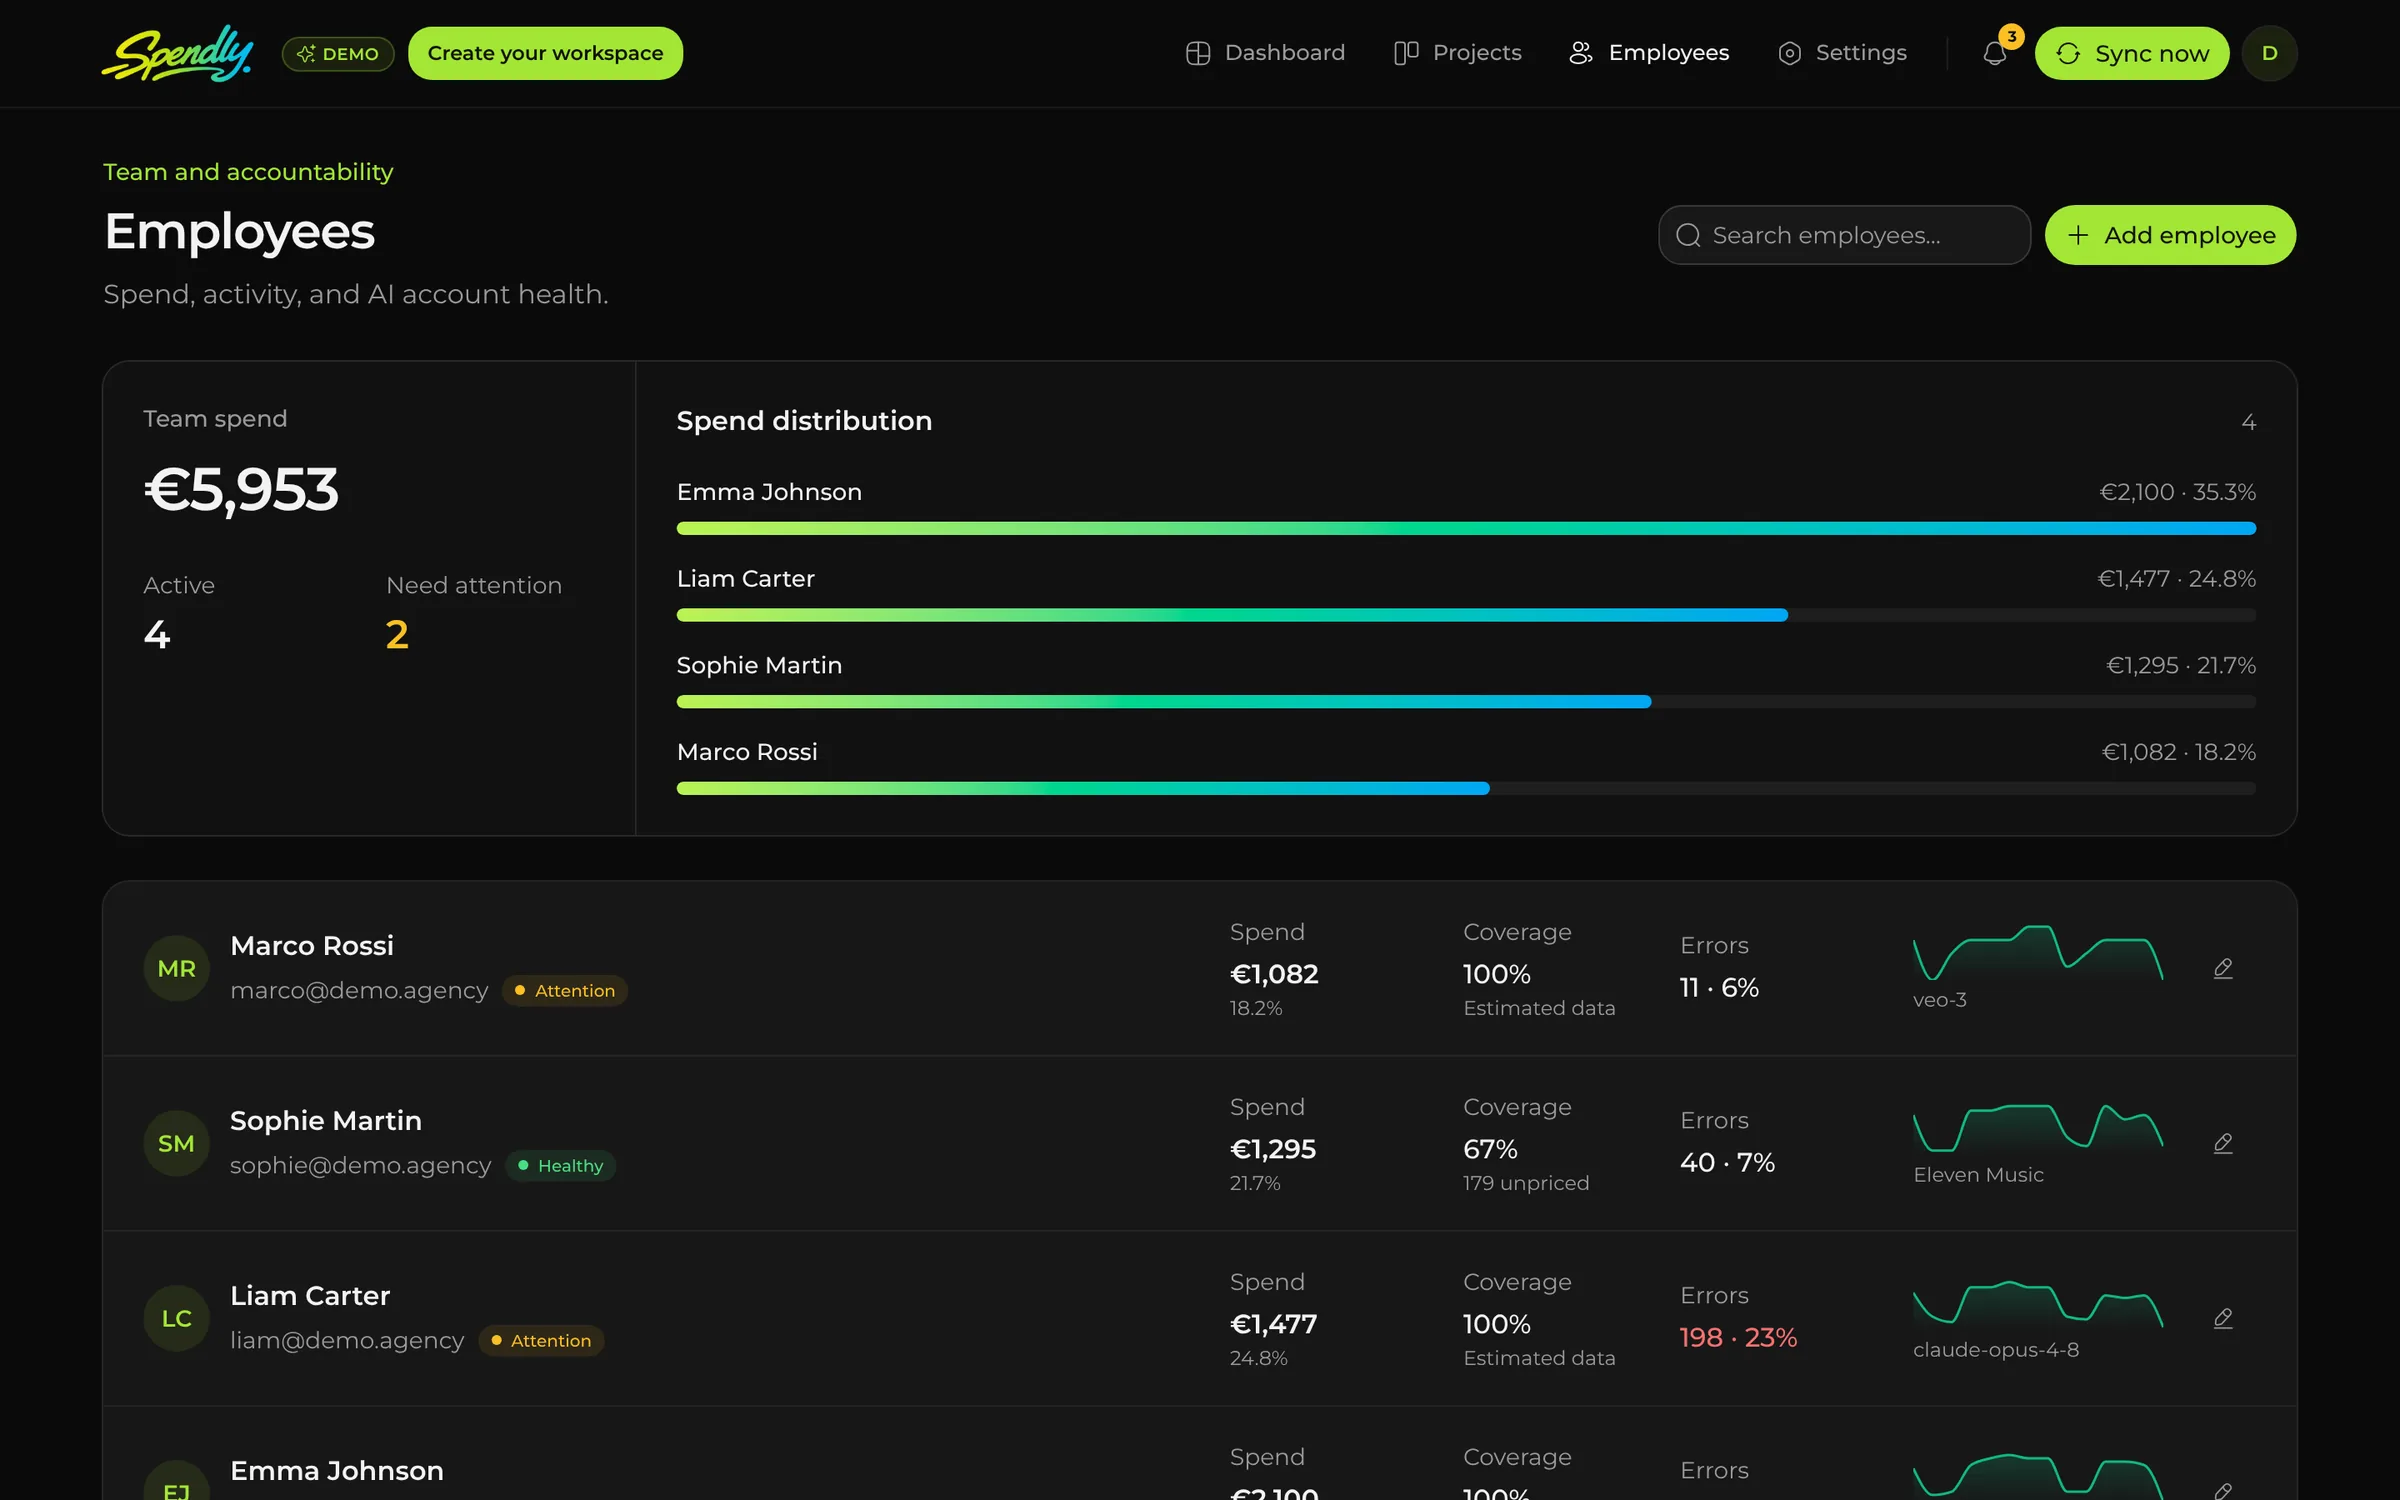This screenshot has width=2400, height=1500.
Task: Click Sophie Martin's Healthy status badge
Action: pyautogui.click(x=560, y=1165)
